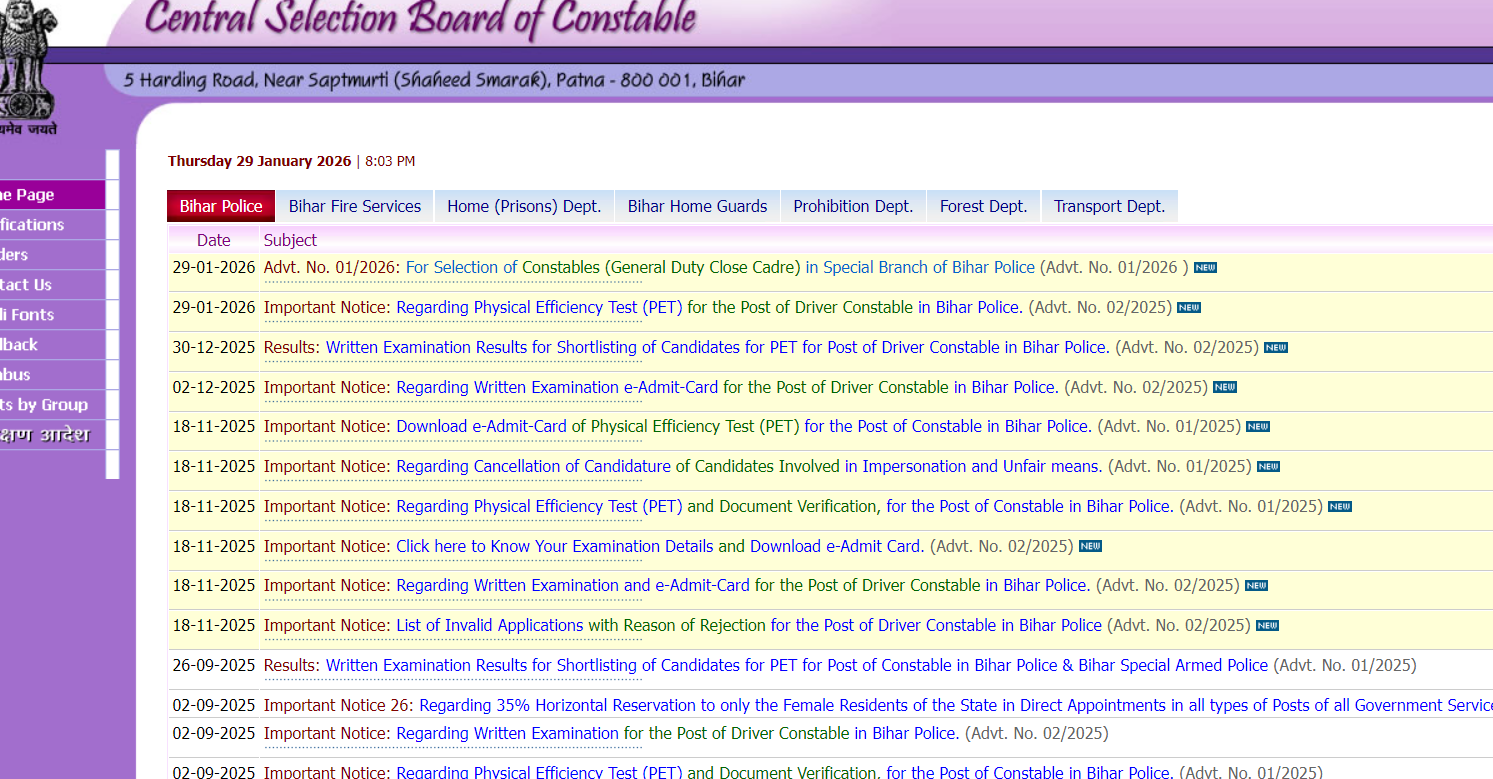This screenshot has width=1493, height=779.
Task: Click the Ashoka emblem logo
Action: [28, 65]
